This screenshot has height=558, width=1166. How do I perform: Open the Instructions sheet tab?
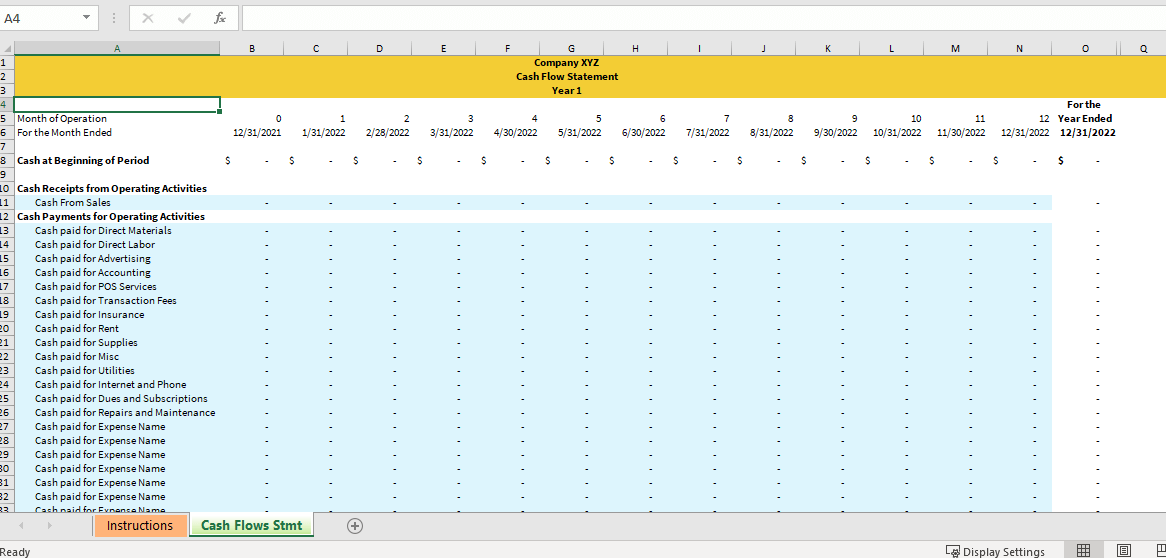coord(140,526)
